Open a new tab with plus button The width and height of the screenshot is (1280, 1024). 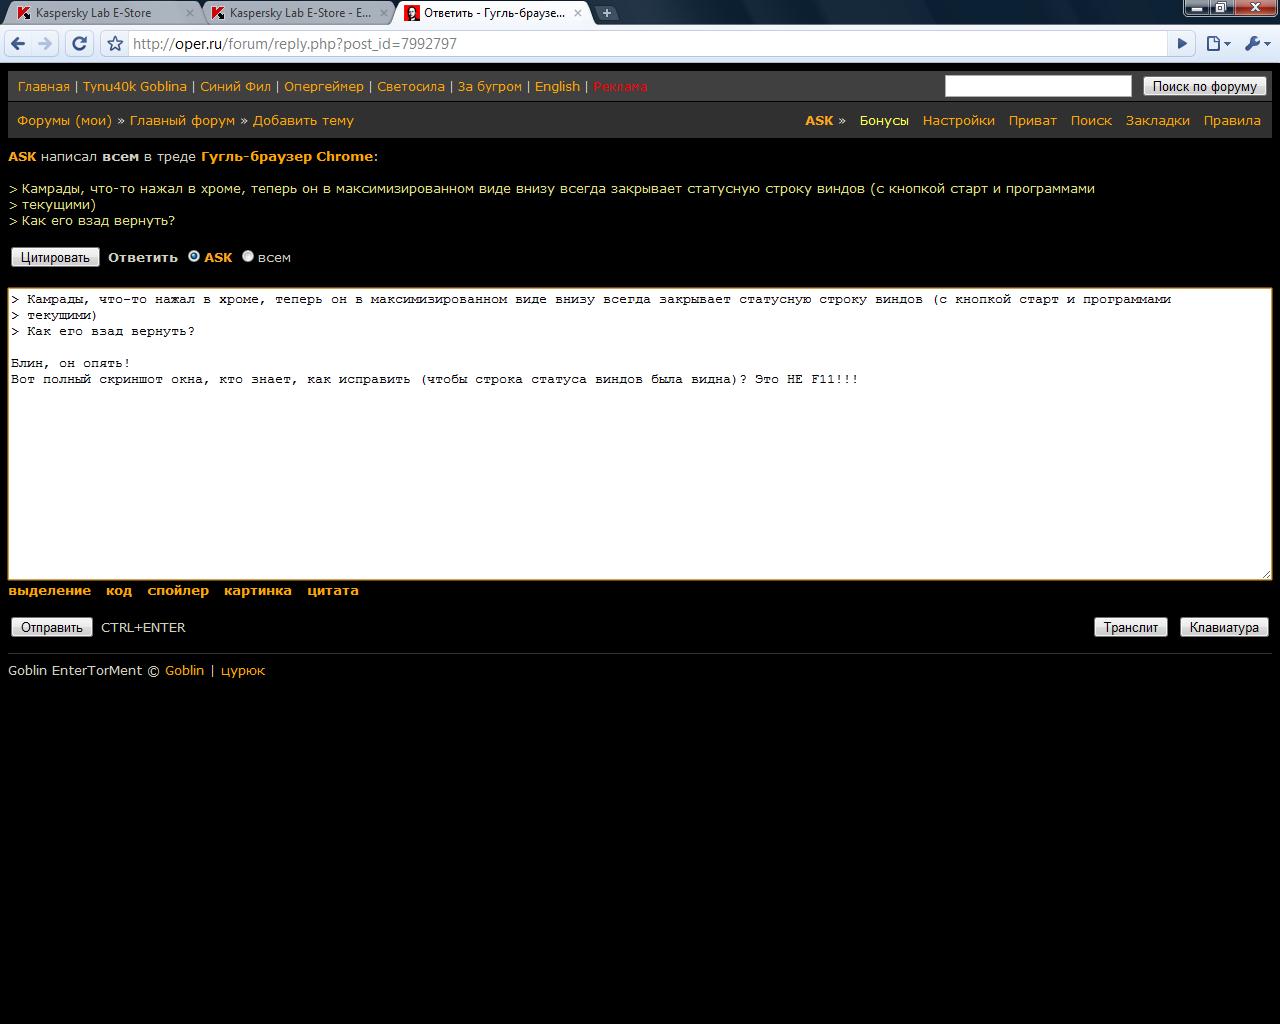[606, 13]
